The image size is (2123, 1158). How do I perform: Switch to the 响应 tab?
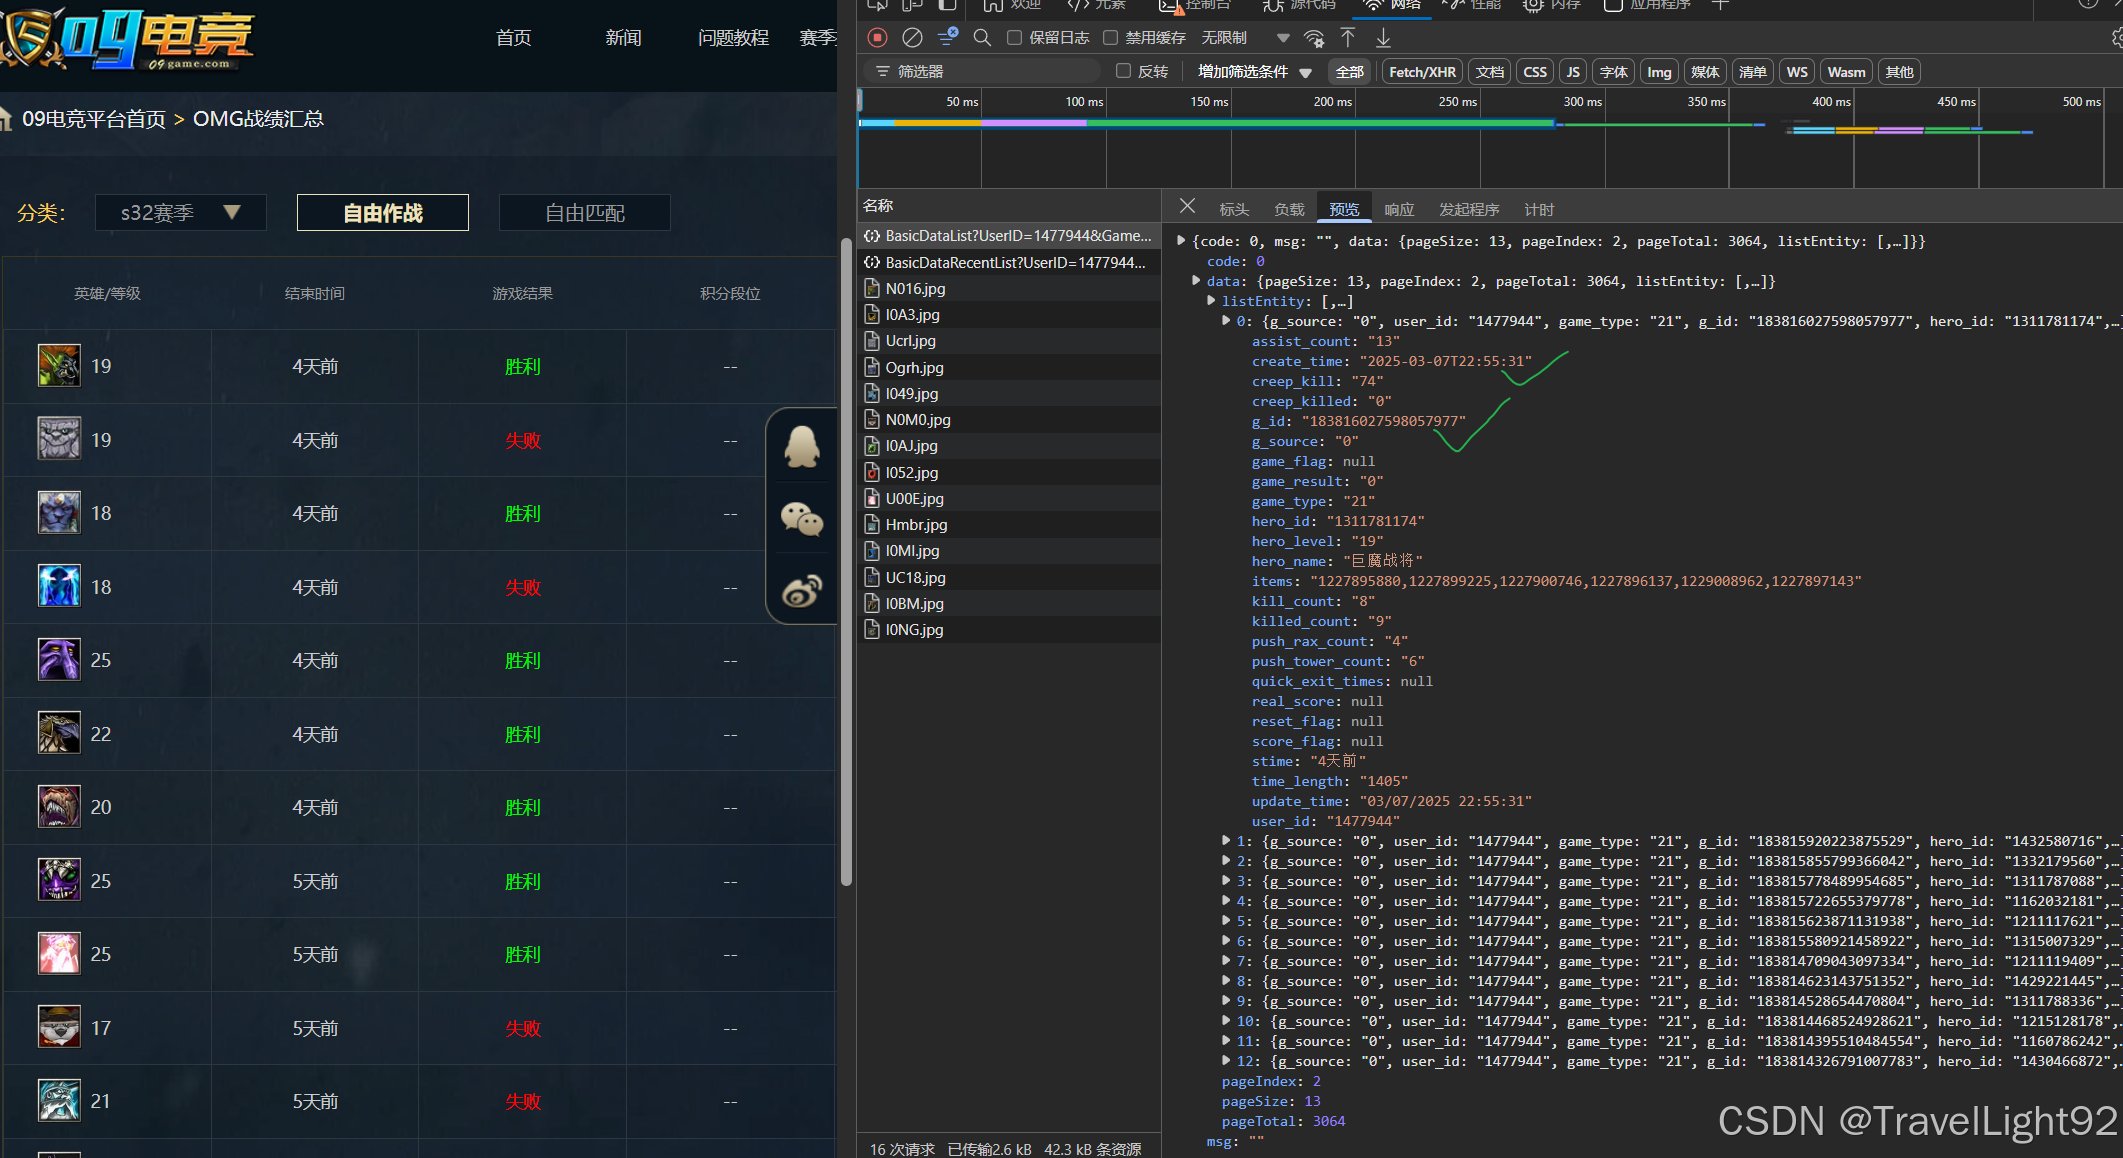click(1398, 209)
